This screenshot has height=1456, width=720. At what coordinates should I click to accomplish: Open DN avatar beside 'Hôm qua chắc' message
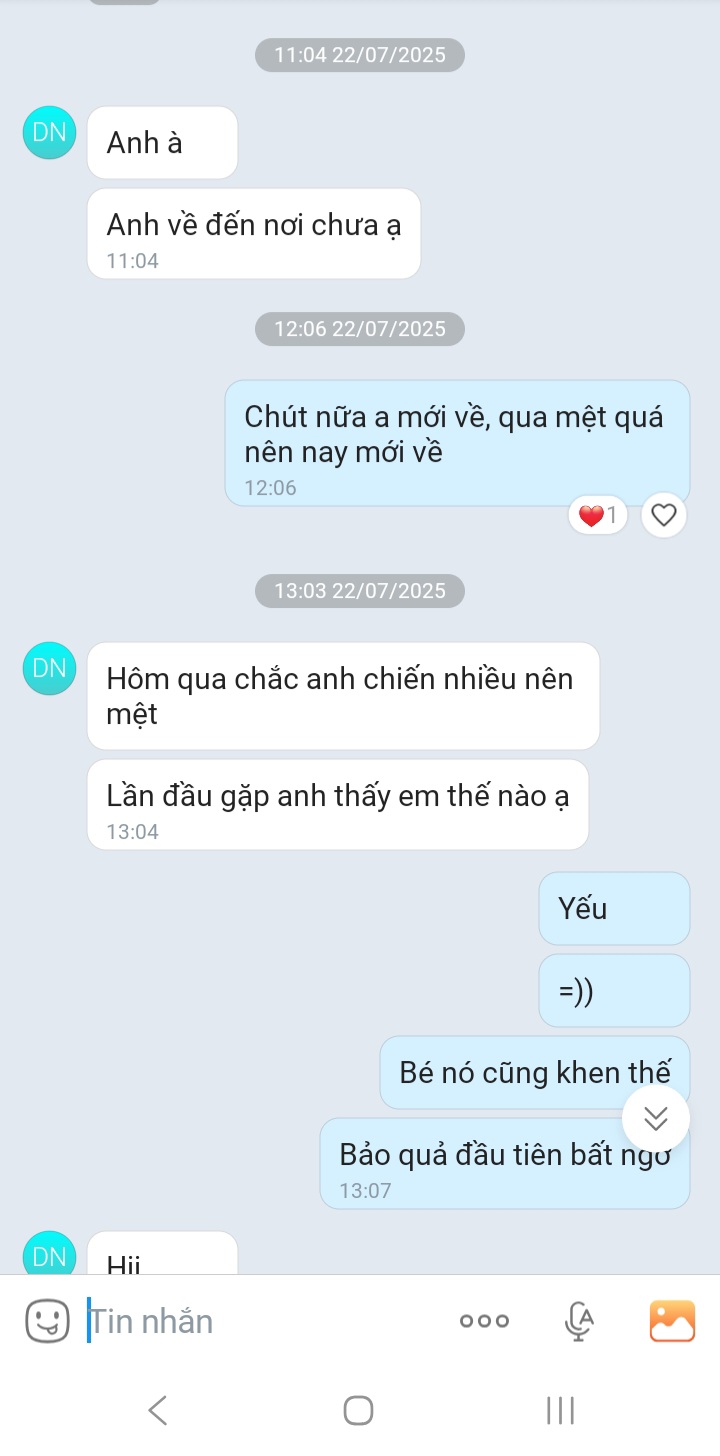49,669
